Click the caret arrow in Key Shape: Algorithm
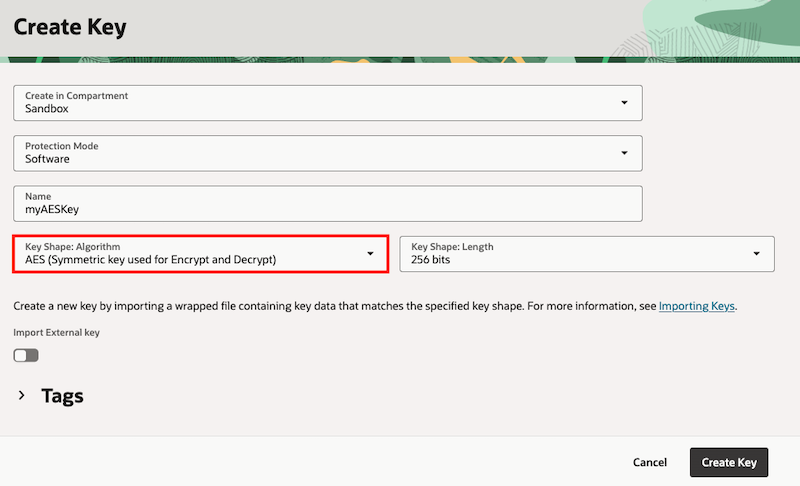Viewport: 800px width, 486px height. pos(370,254)
